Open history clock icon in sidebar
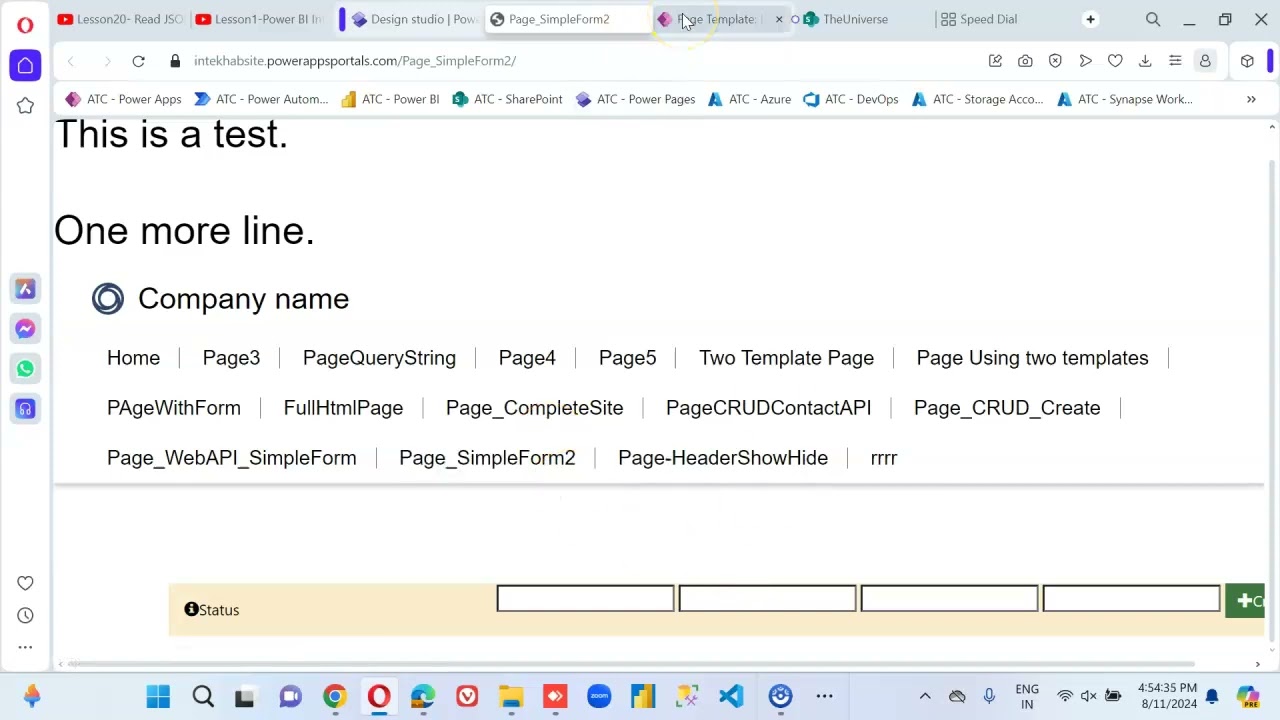Image resolution: width=1280 pixels, height=720 pixels. pyautogui.click(x=25, y=616)
